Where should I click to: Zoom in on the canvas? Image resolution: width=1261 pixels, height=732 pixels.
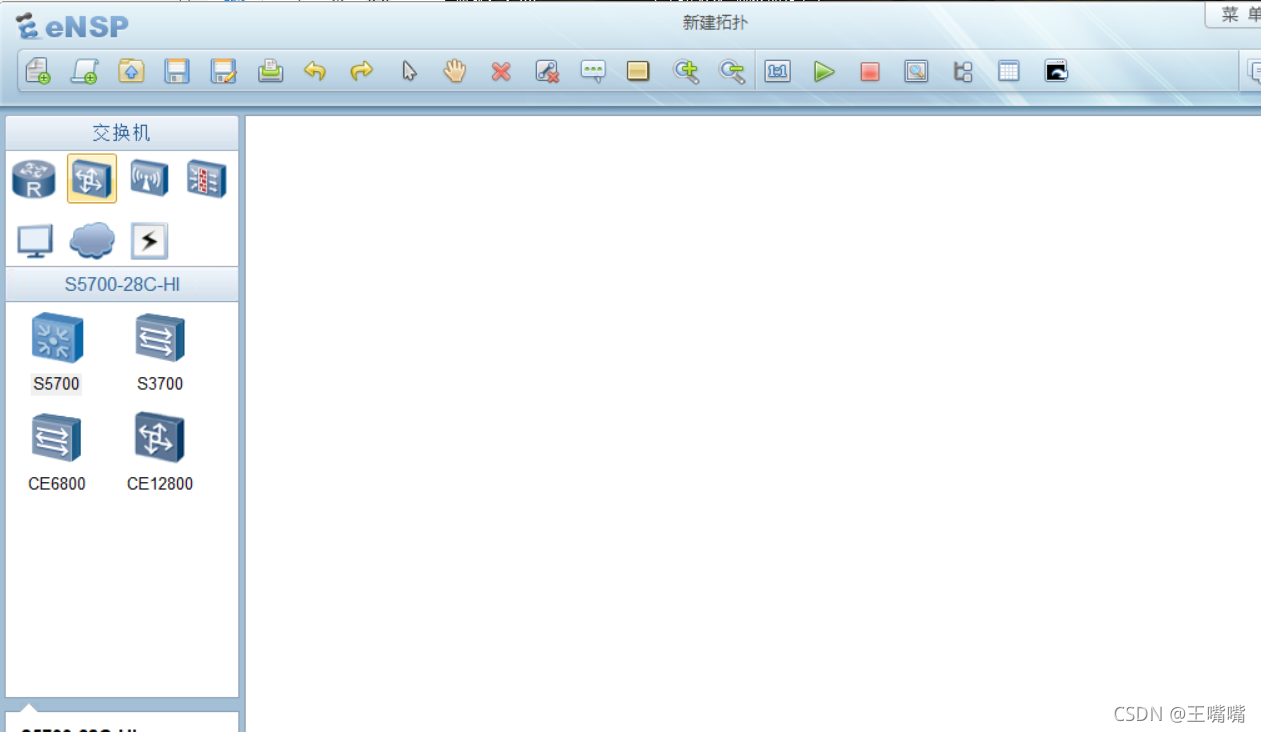point(686,71)
